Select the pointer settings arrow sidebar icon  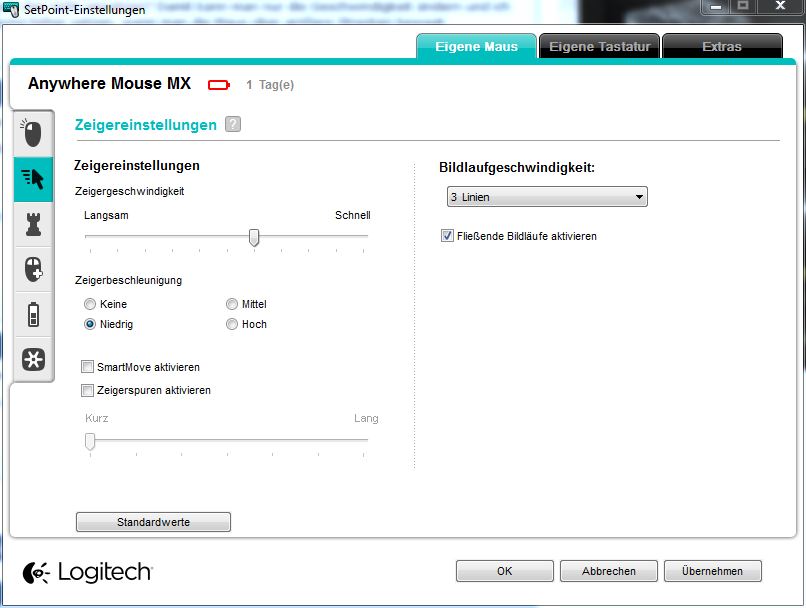(x=33, y=179)
